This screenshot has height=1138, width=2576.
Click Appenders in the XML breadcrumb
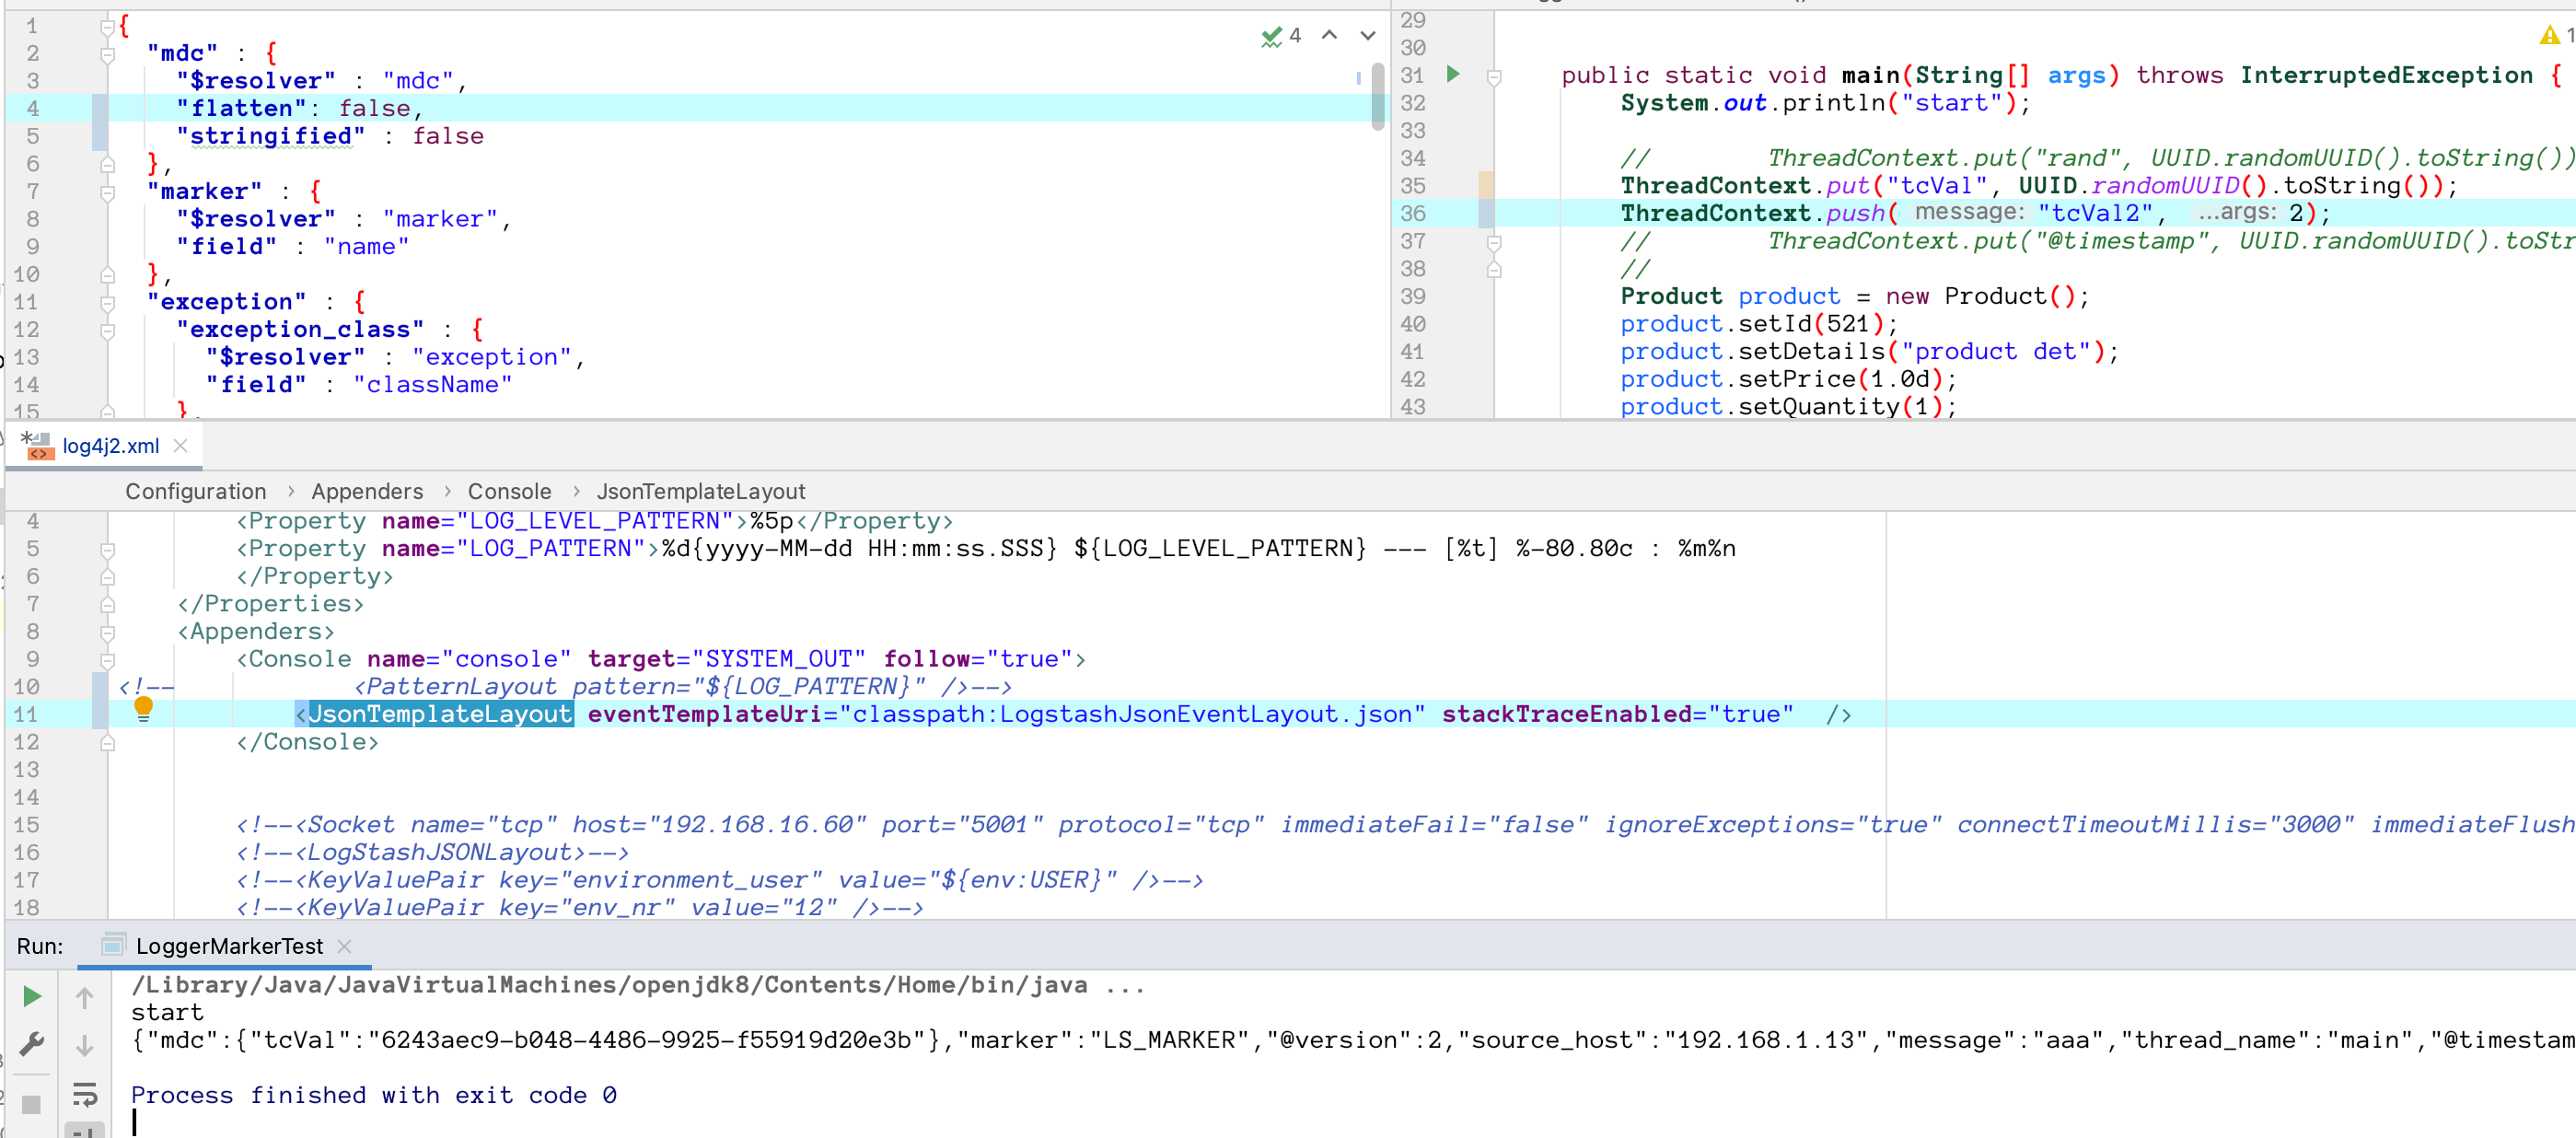(x=367, y=491)
